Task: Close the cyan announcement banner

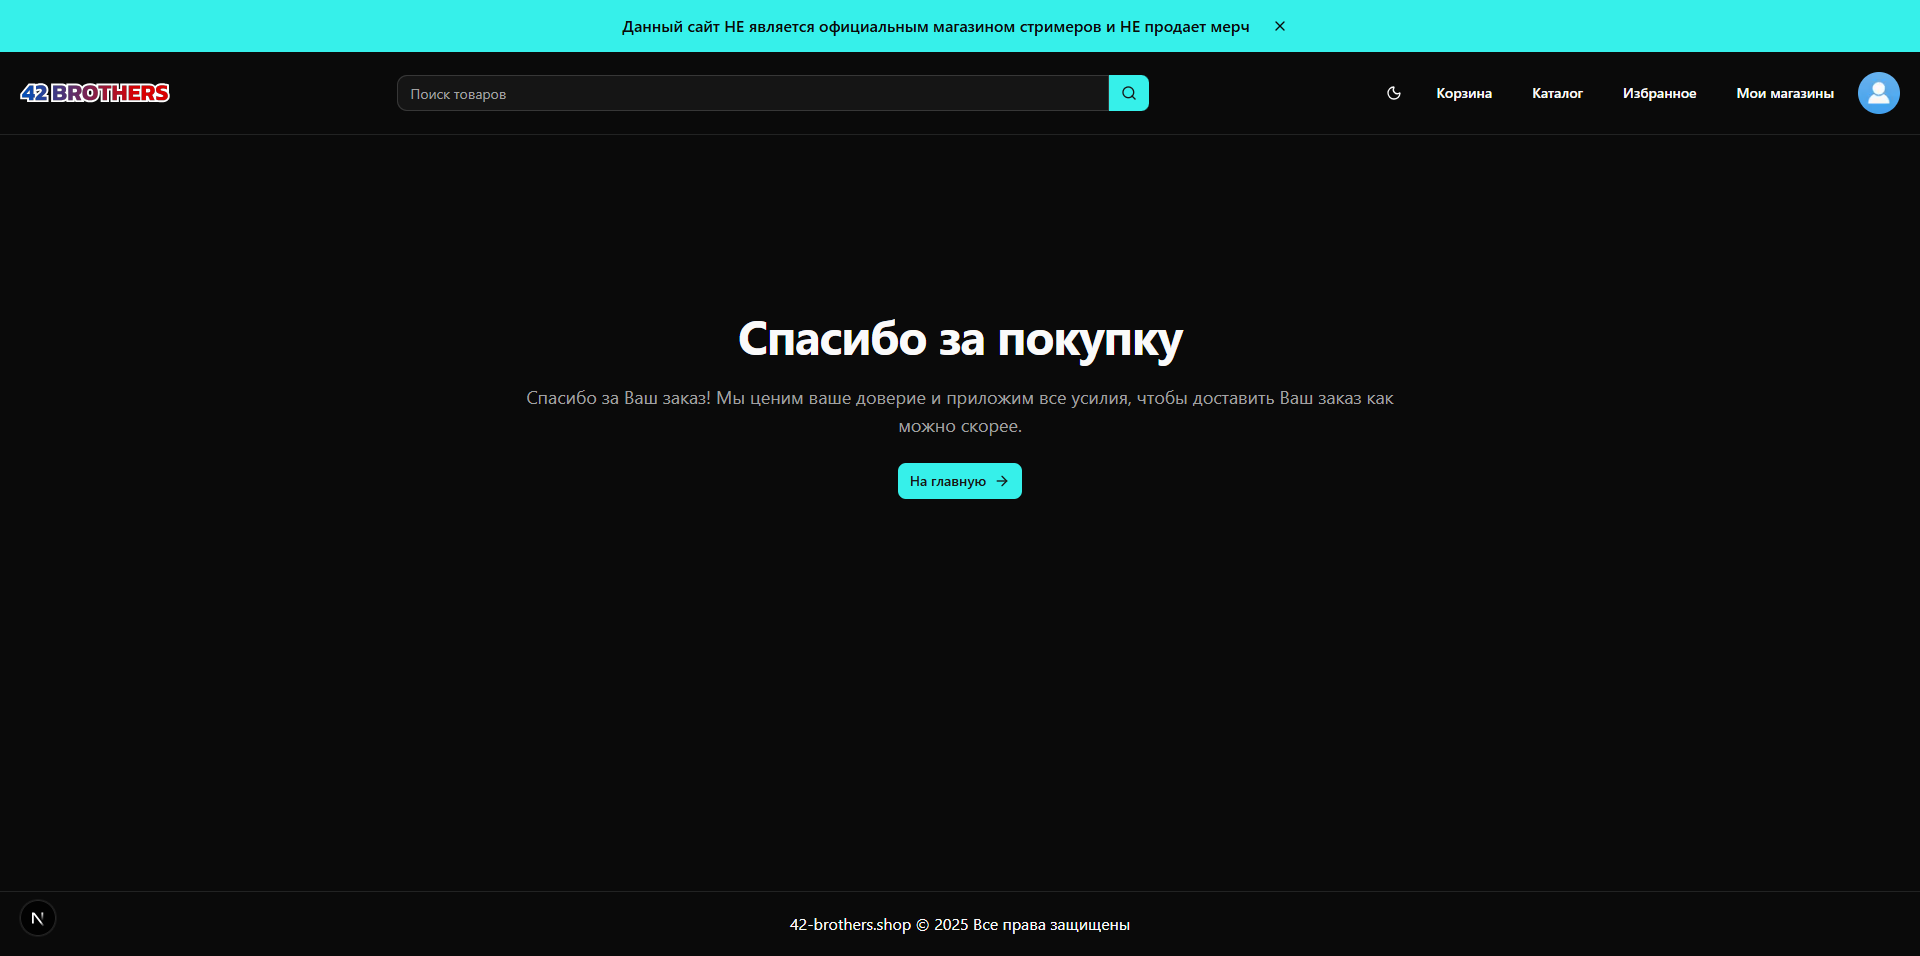Action: click(x=1279, y=26)
